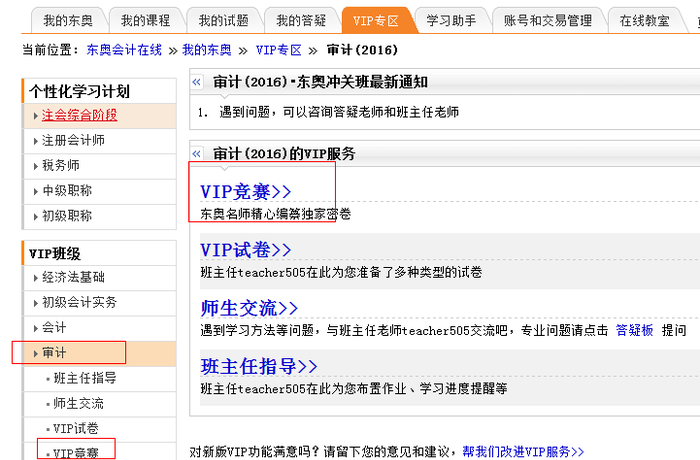Screen dimensions: 700x460
Task: Switch to the 我的课程 tab
Action: pos(144,19)
